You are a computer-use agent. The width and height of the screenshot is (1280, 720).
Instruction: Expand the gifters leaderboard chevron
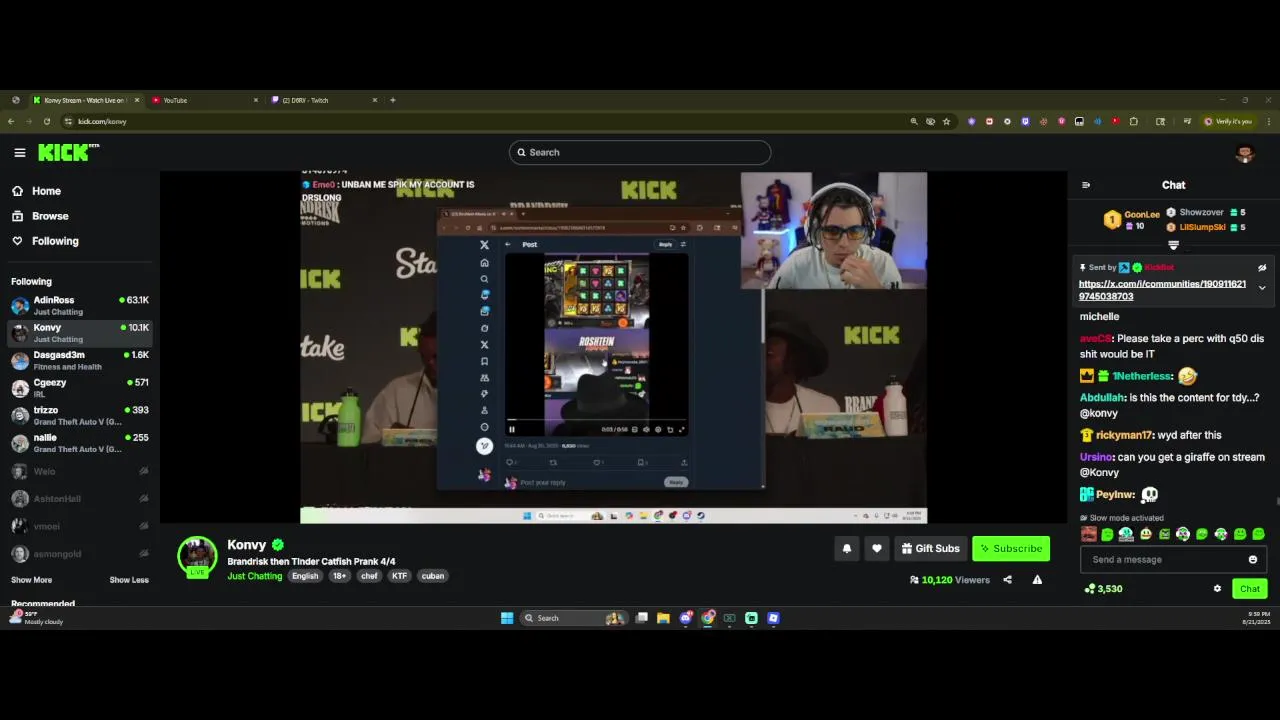[x=1174, y=245]
